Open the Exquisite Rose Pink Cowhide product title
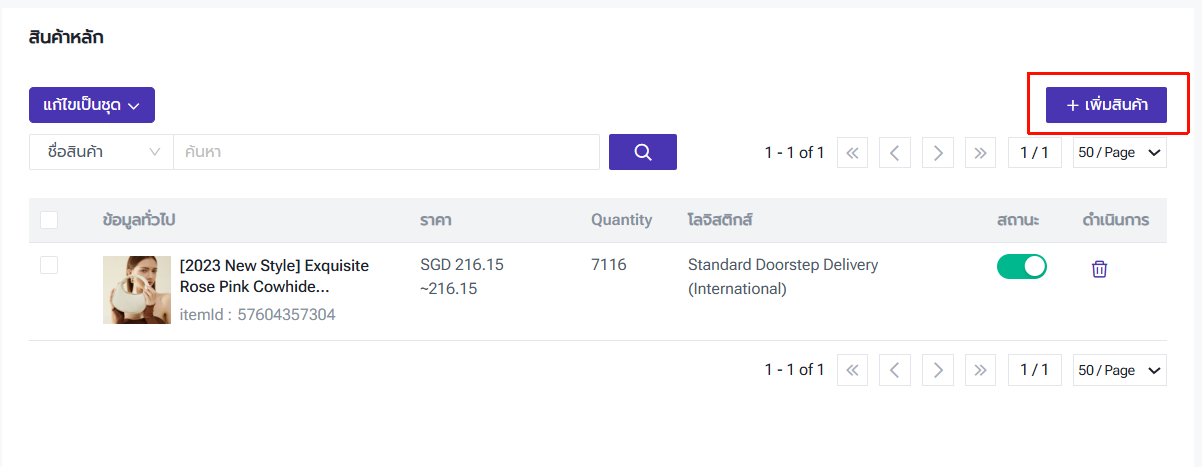 tap(274, 276)
